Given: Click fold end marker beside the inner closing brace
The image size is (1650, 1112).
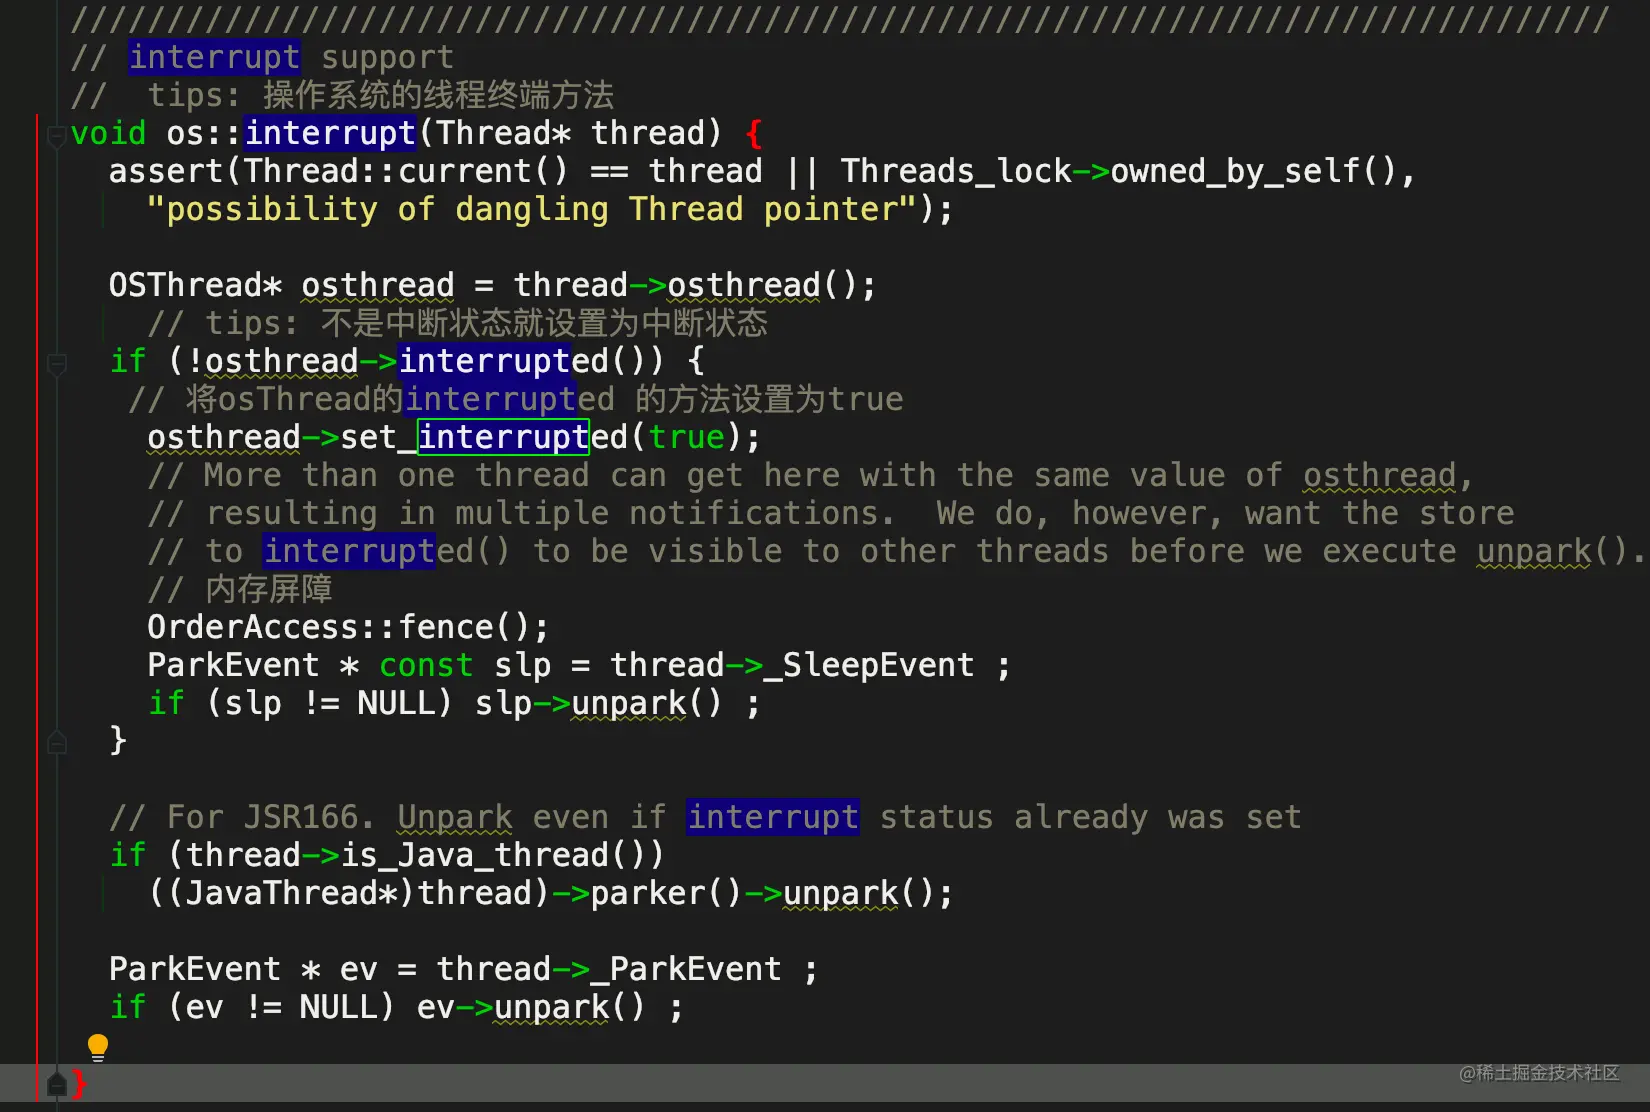Looking at the screenshot, I should click(57, 742).
